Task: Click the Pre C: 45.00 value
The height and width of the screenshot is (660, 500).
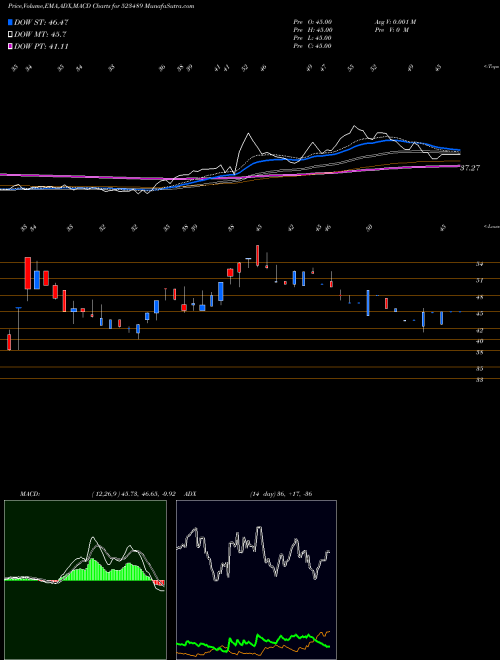Action: pyautogui.click(x=313, y=46)
